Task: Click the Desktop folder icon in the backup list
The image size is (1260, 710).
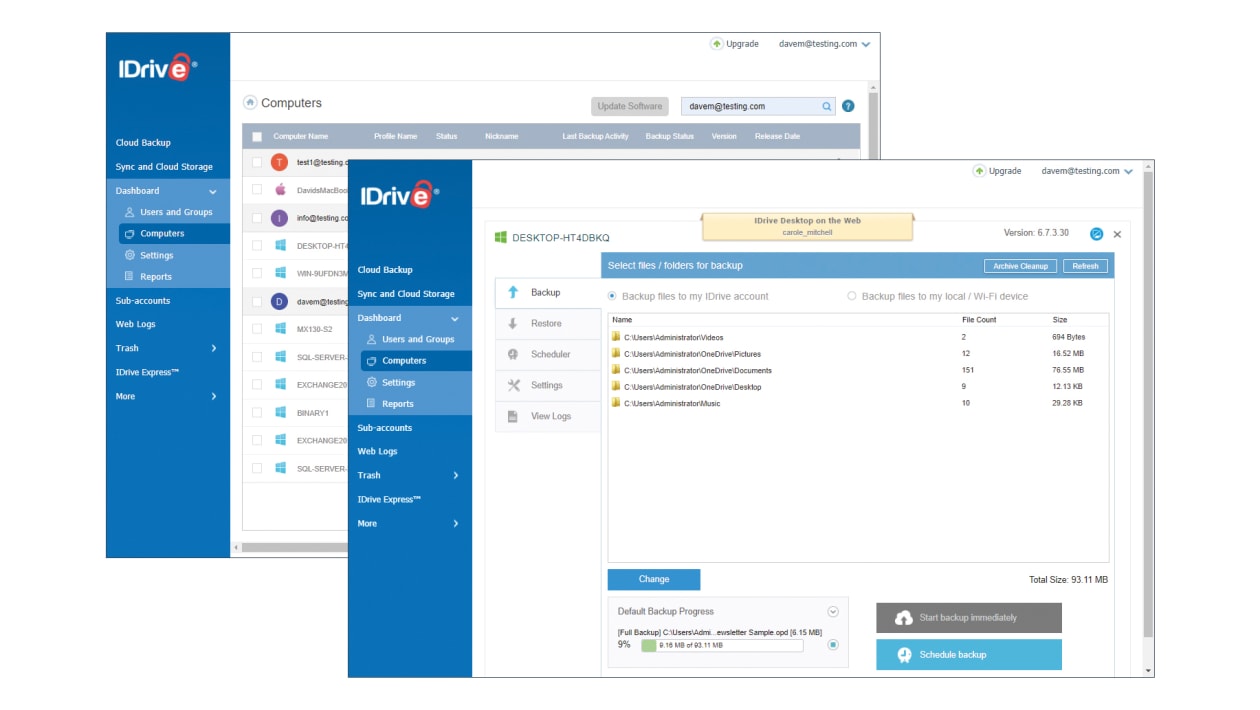Action: [x=616, y=386]
